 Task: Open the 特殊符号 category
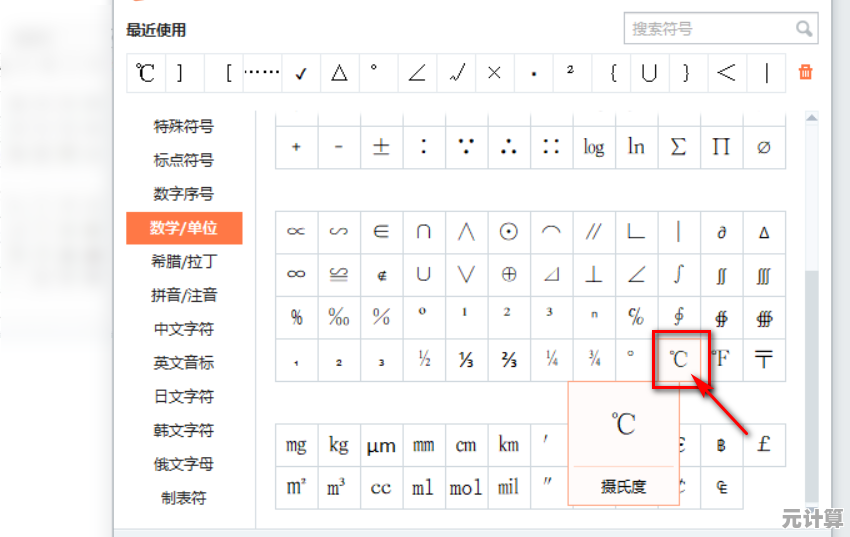(x=183, y=127)
